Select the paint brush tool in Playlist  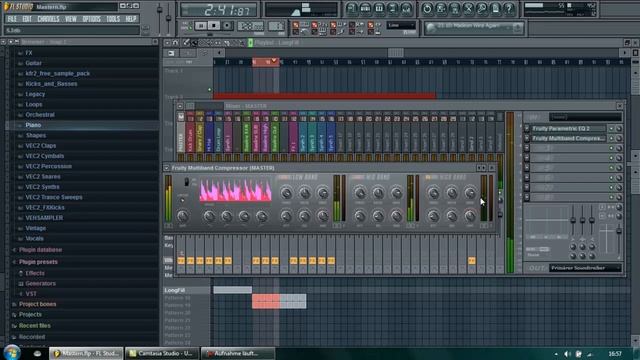click(195, 42)
